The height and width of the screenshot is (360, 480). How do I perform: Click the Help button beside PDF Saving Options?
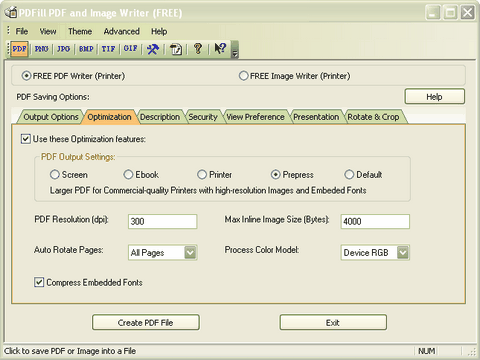point(434,97)
